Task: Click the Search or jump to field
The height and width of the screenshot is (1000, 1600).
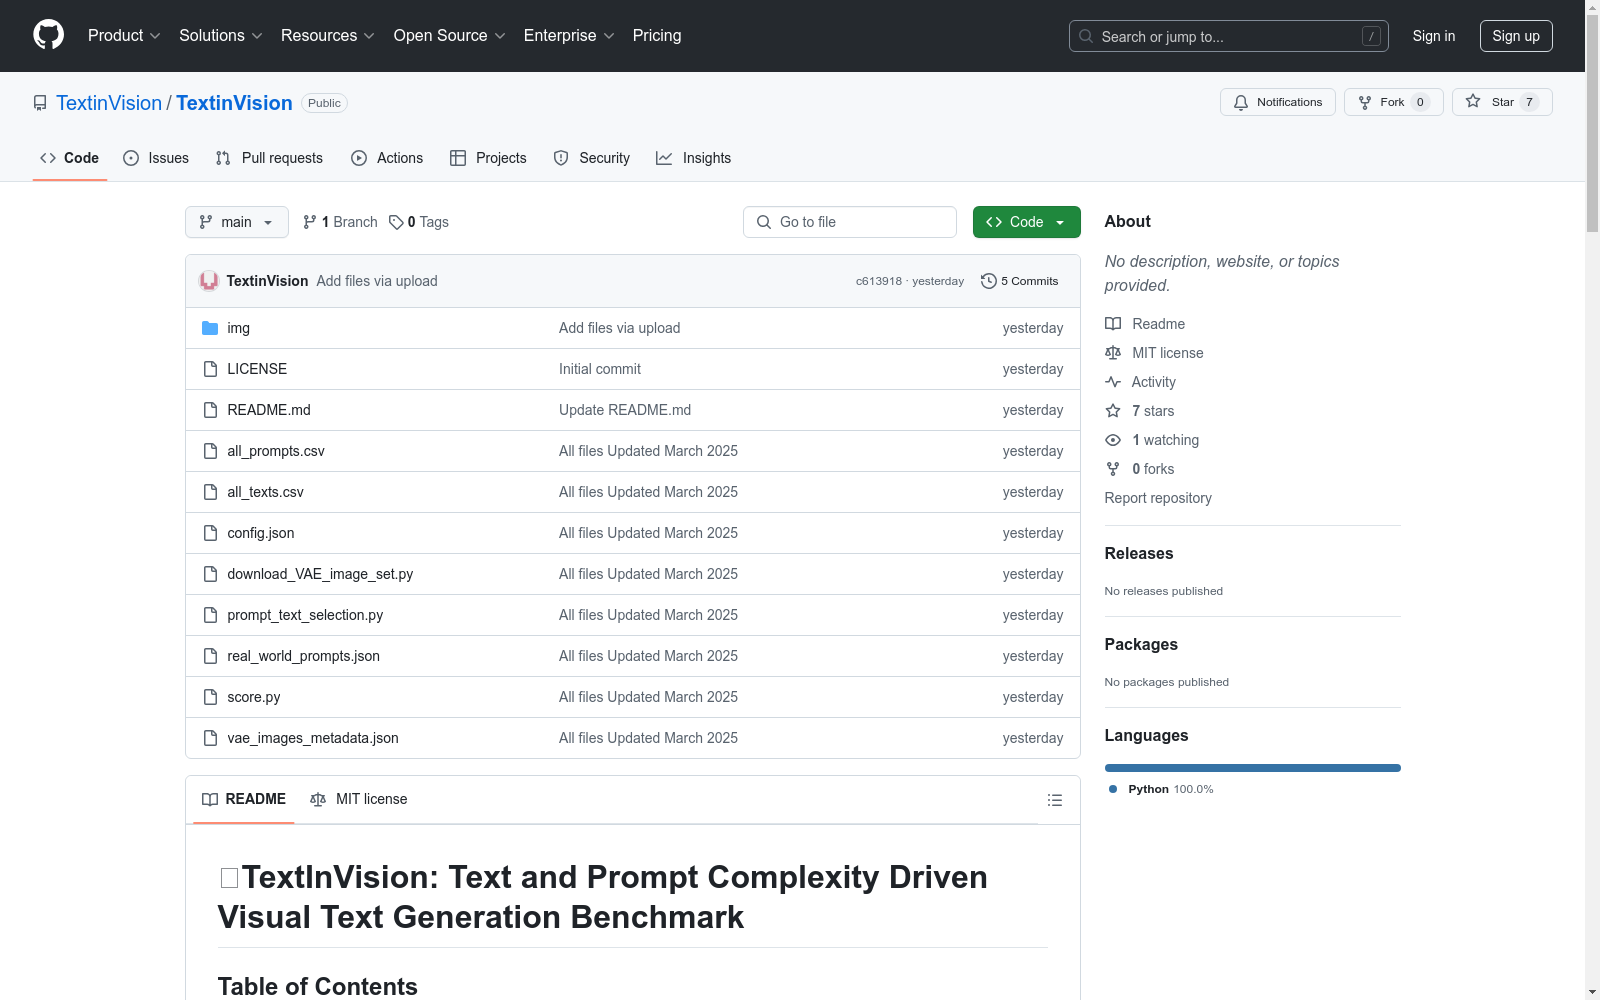Action: (1229, 36)
